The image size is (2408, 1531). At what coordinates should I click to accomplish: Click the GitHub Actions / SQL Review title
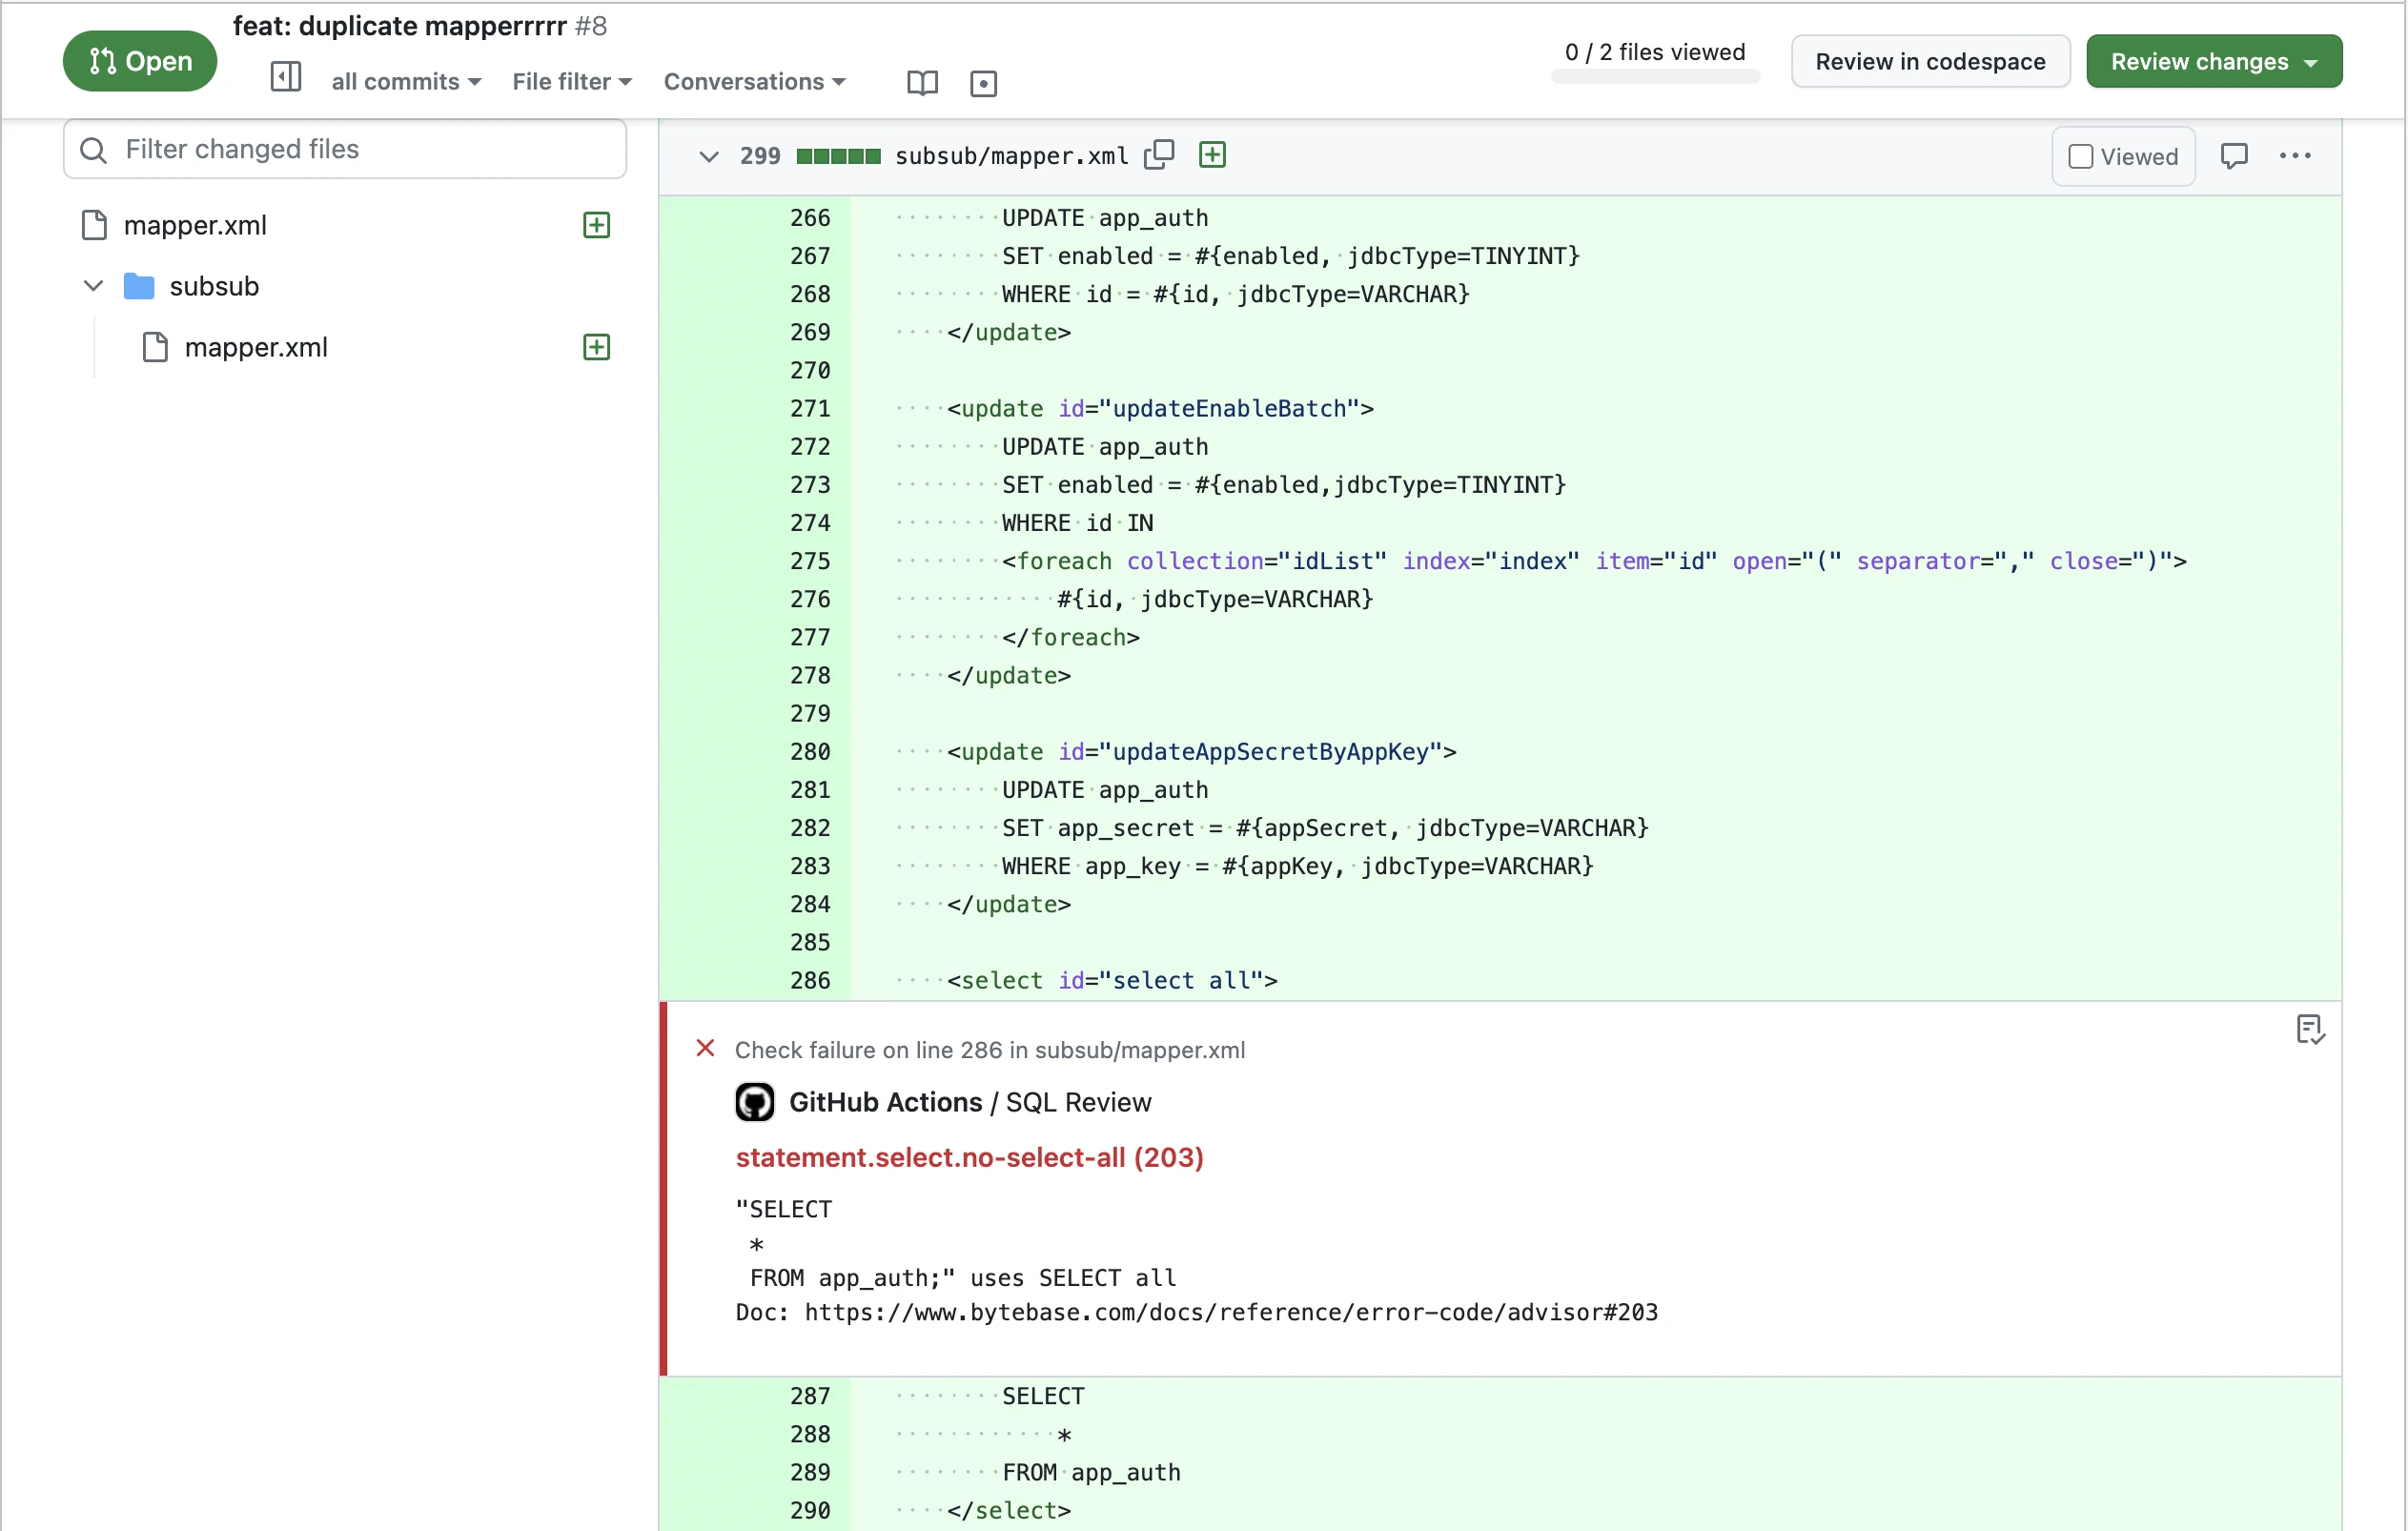tap(969, 1102)
